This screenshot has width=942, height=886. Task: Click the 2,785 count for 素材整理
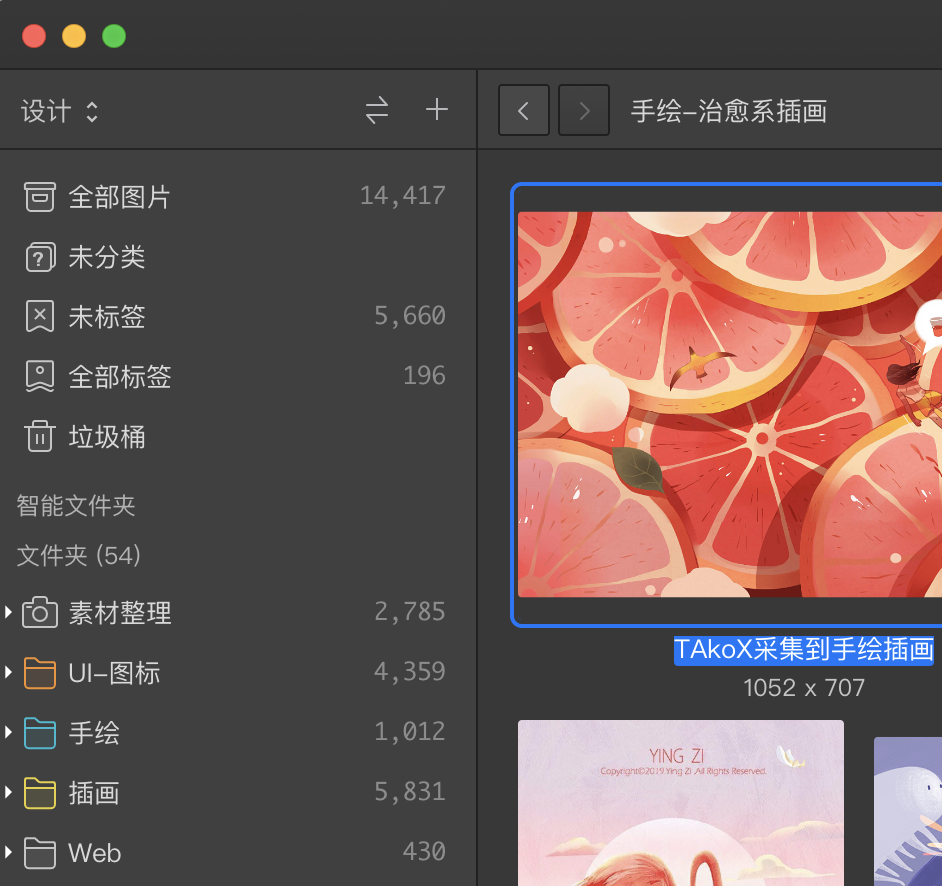[410, 612]
